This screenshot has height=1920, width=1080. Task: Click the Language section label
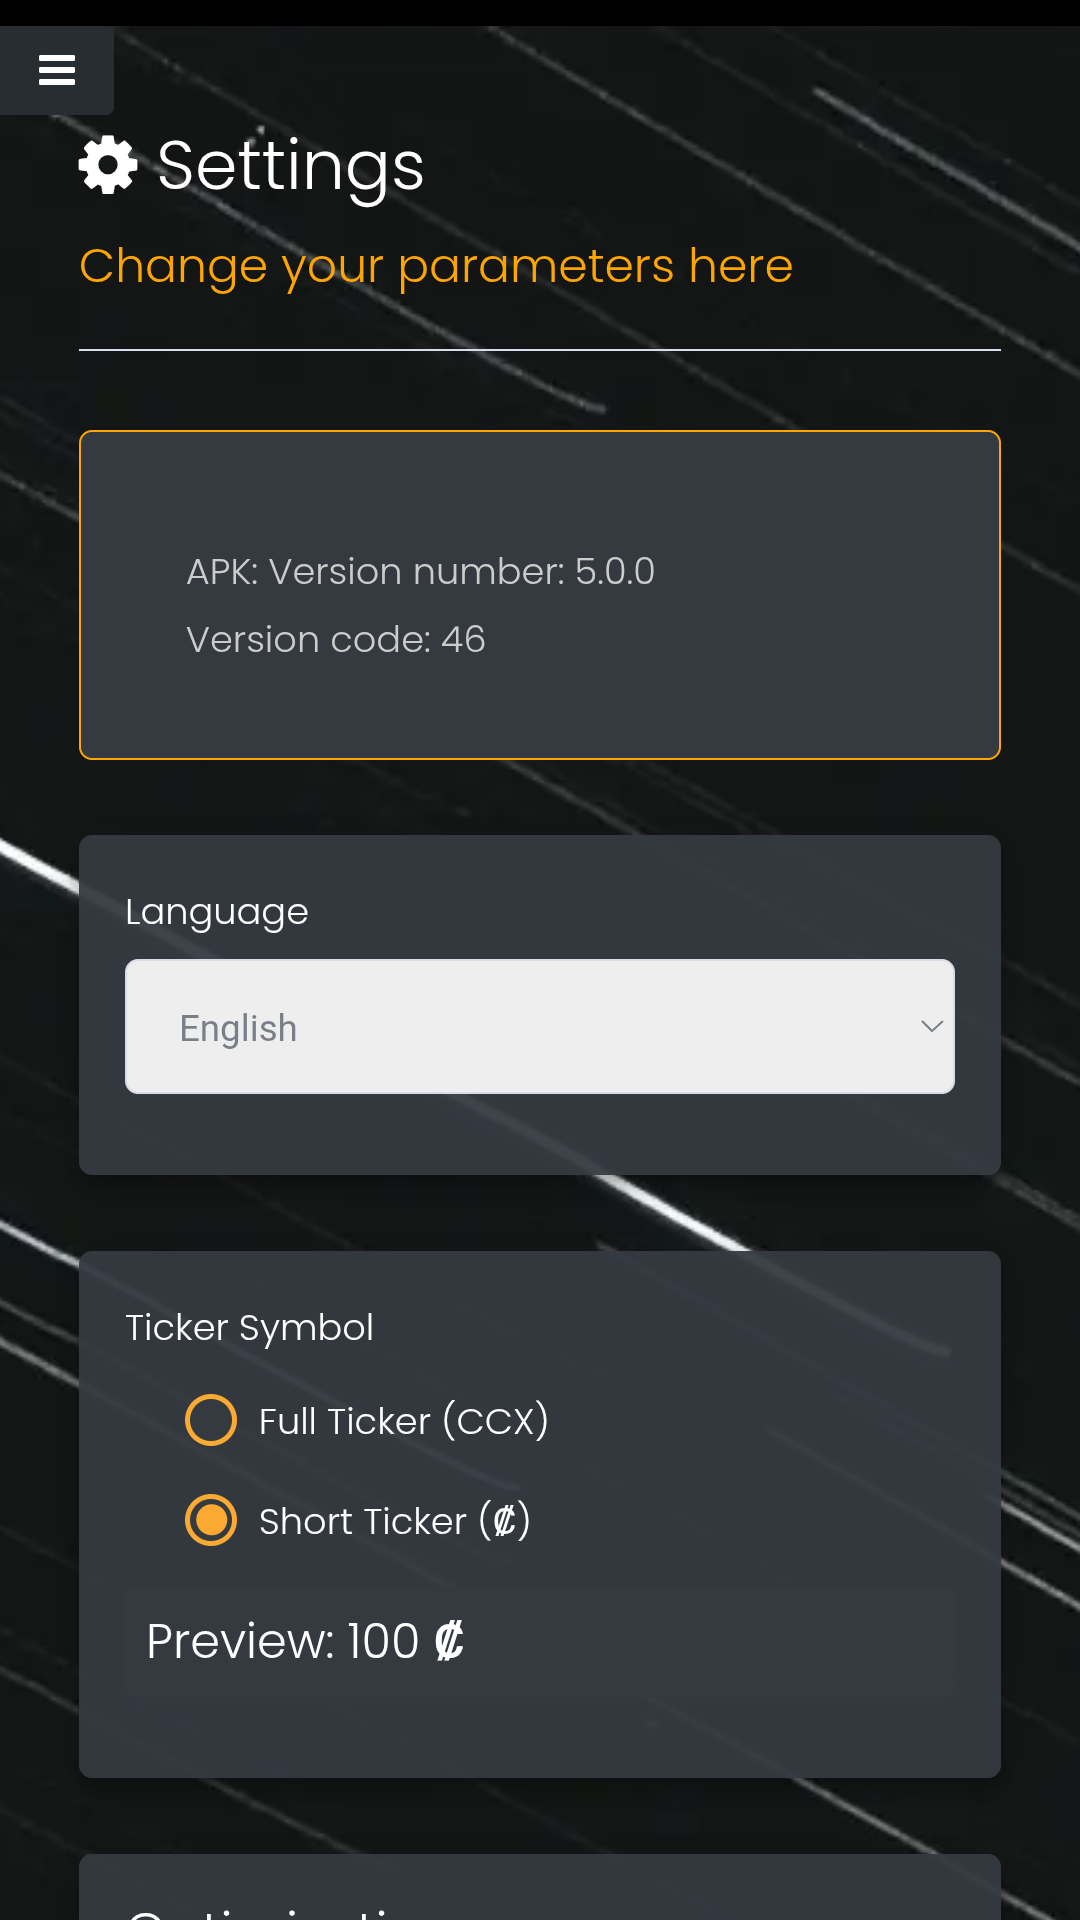coord(217,912)
